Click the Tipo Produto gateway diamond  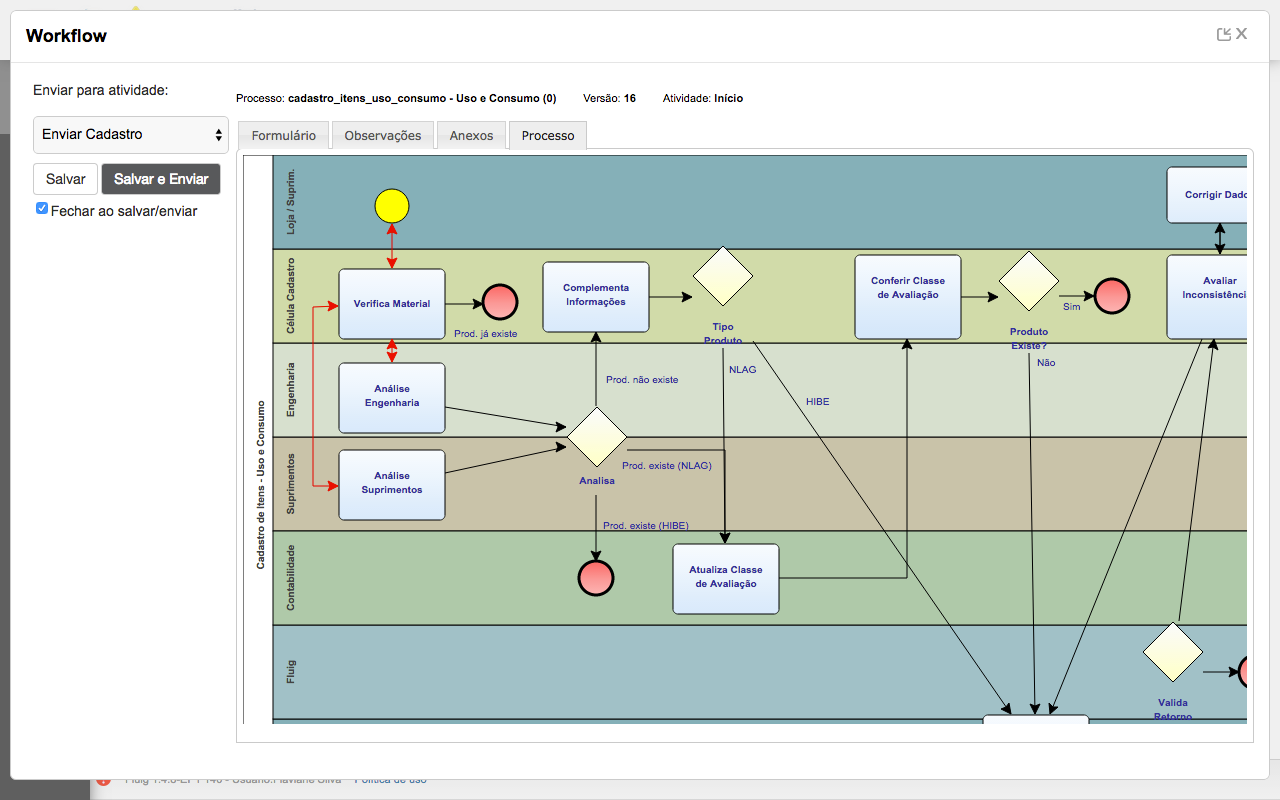tap(723, 276)
